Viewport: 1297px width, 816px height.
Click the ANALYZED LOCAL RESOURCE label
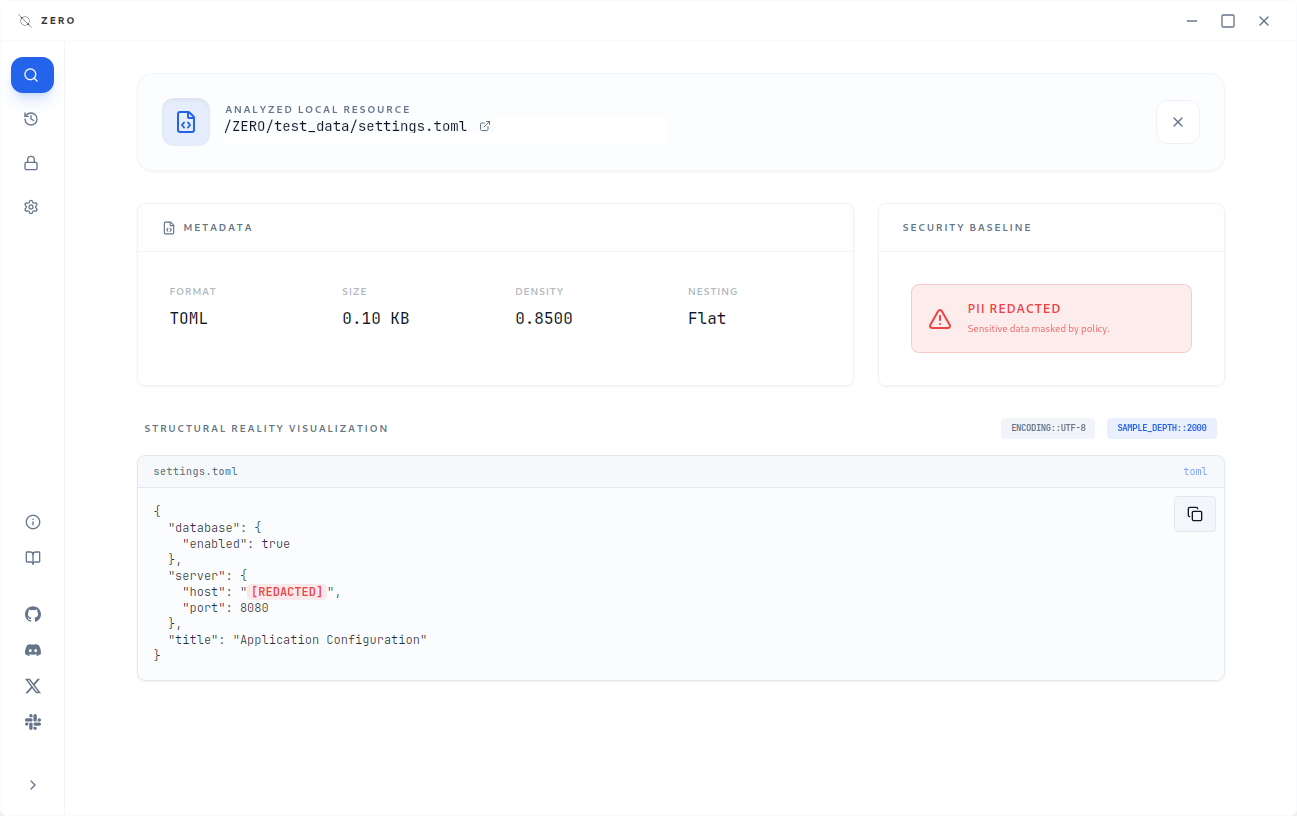click(318, 109)
